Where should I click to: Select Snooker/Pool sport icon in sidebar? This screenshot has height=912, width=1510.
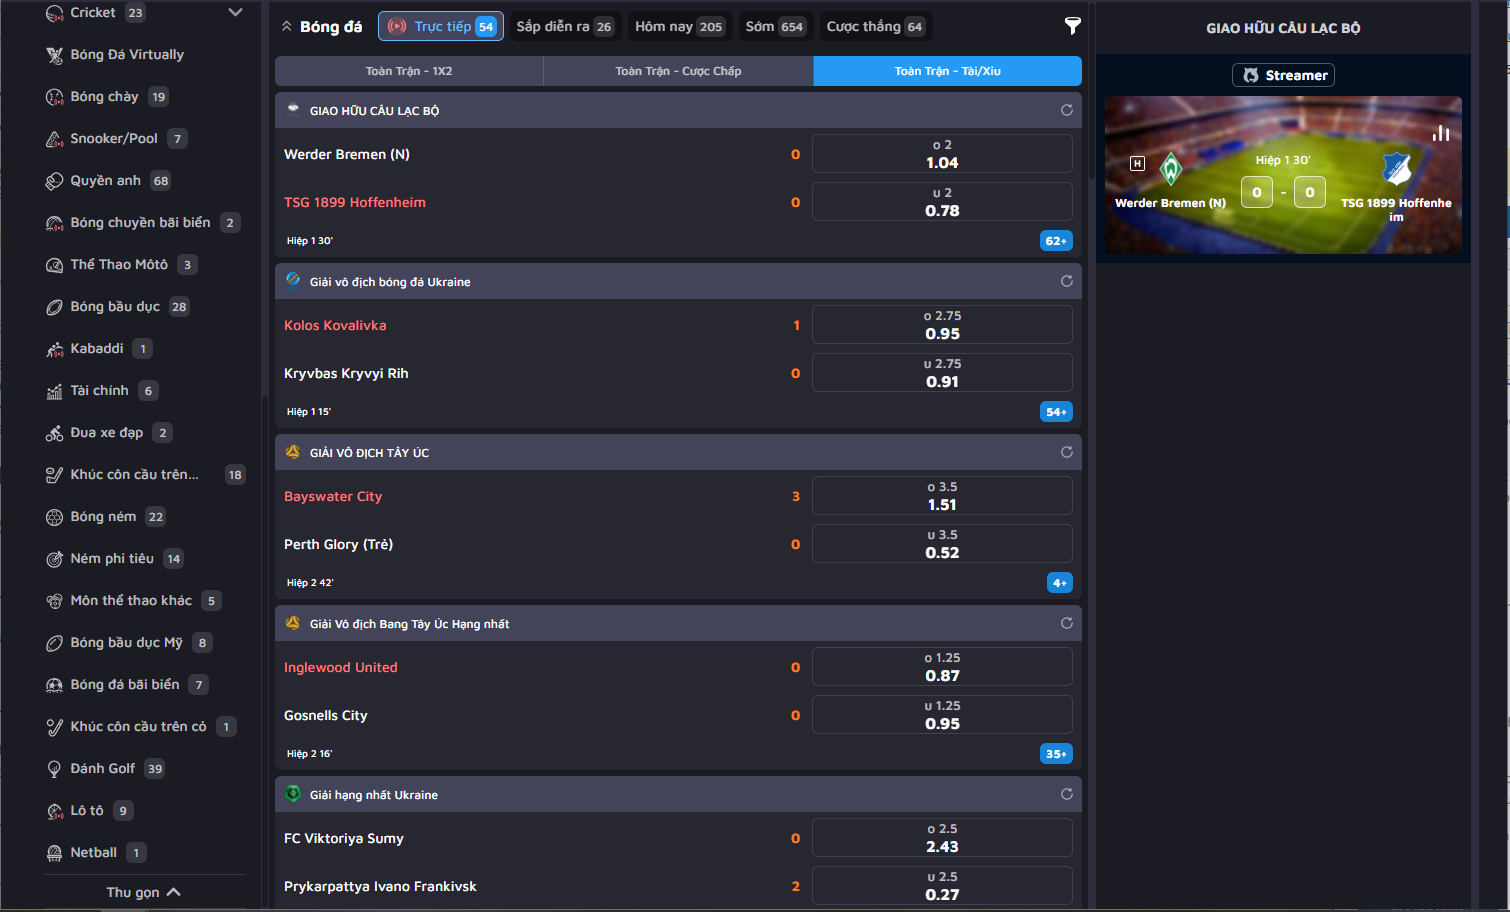(x=54, y=139)
